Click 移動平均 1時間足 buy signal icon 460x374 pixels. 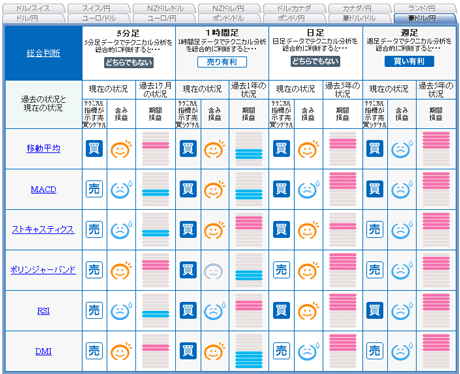click(188, 149)
